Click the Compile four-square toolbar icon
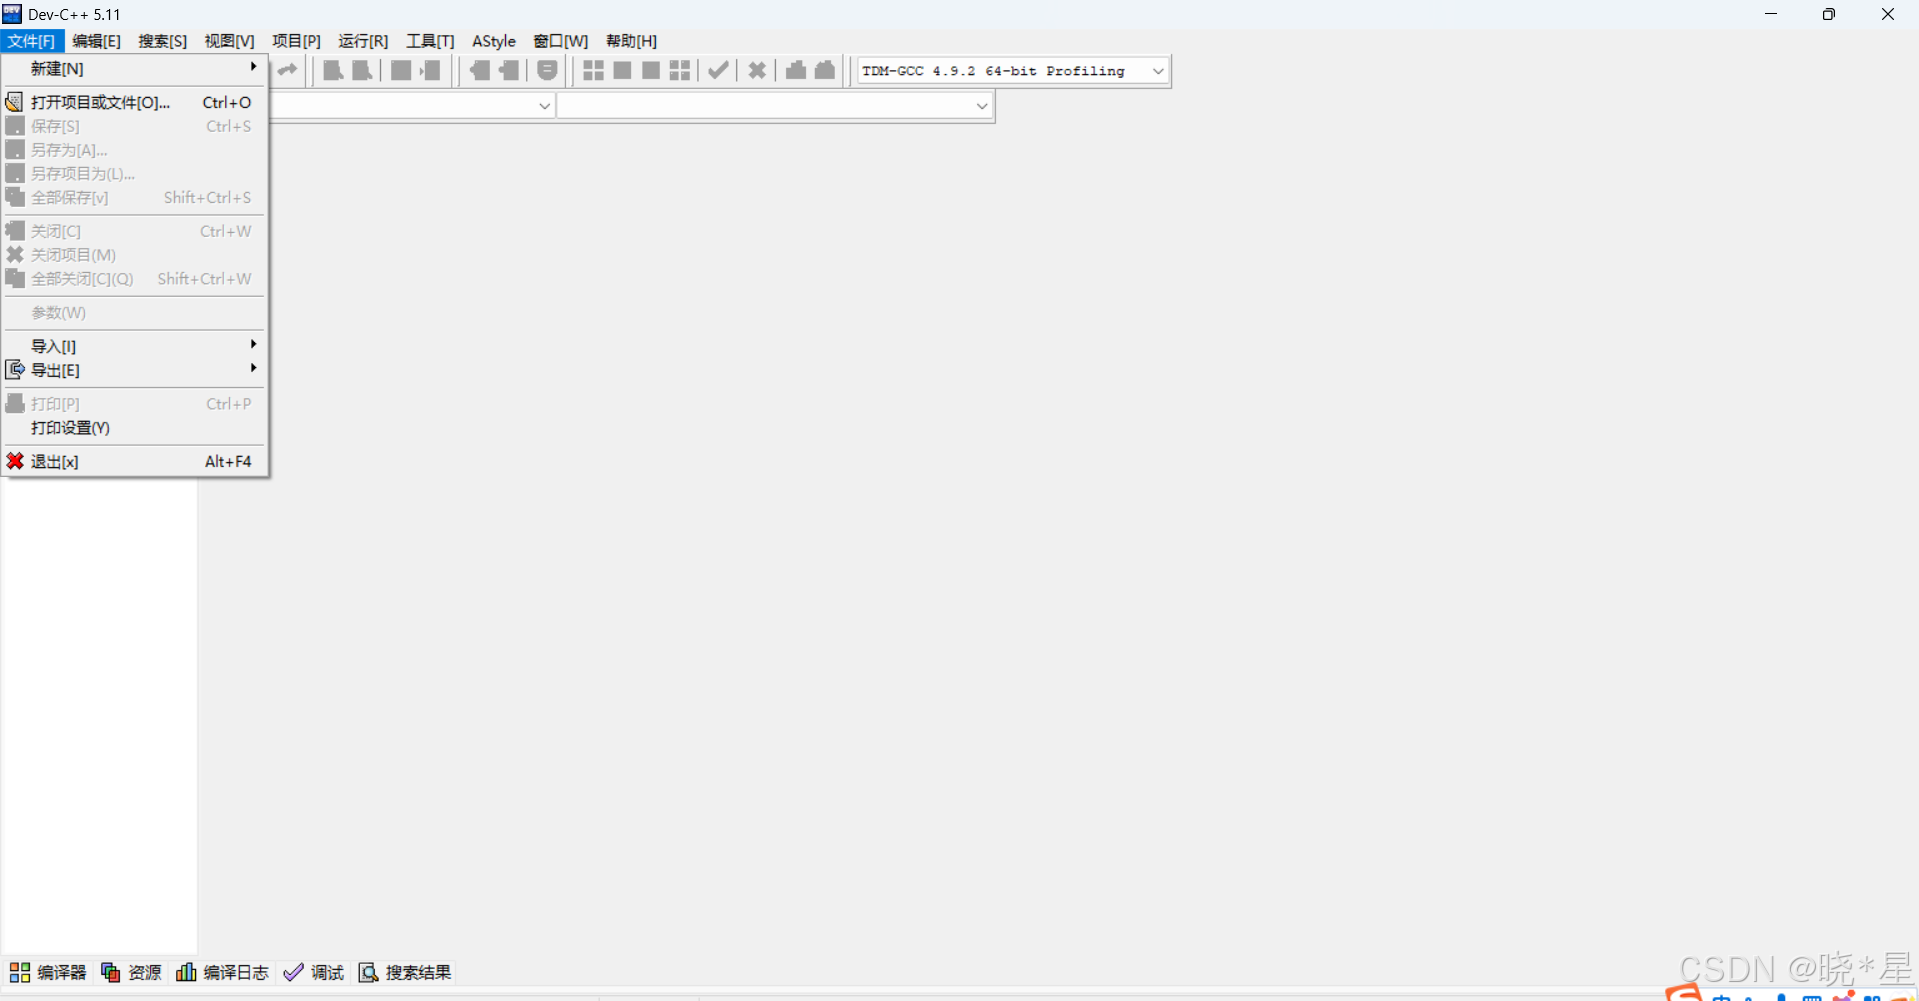 click(593, 70)
